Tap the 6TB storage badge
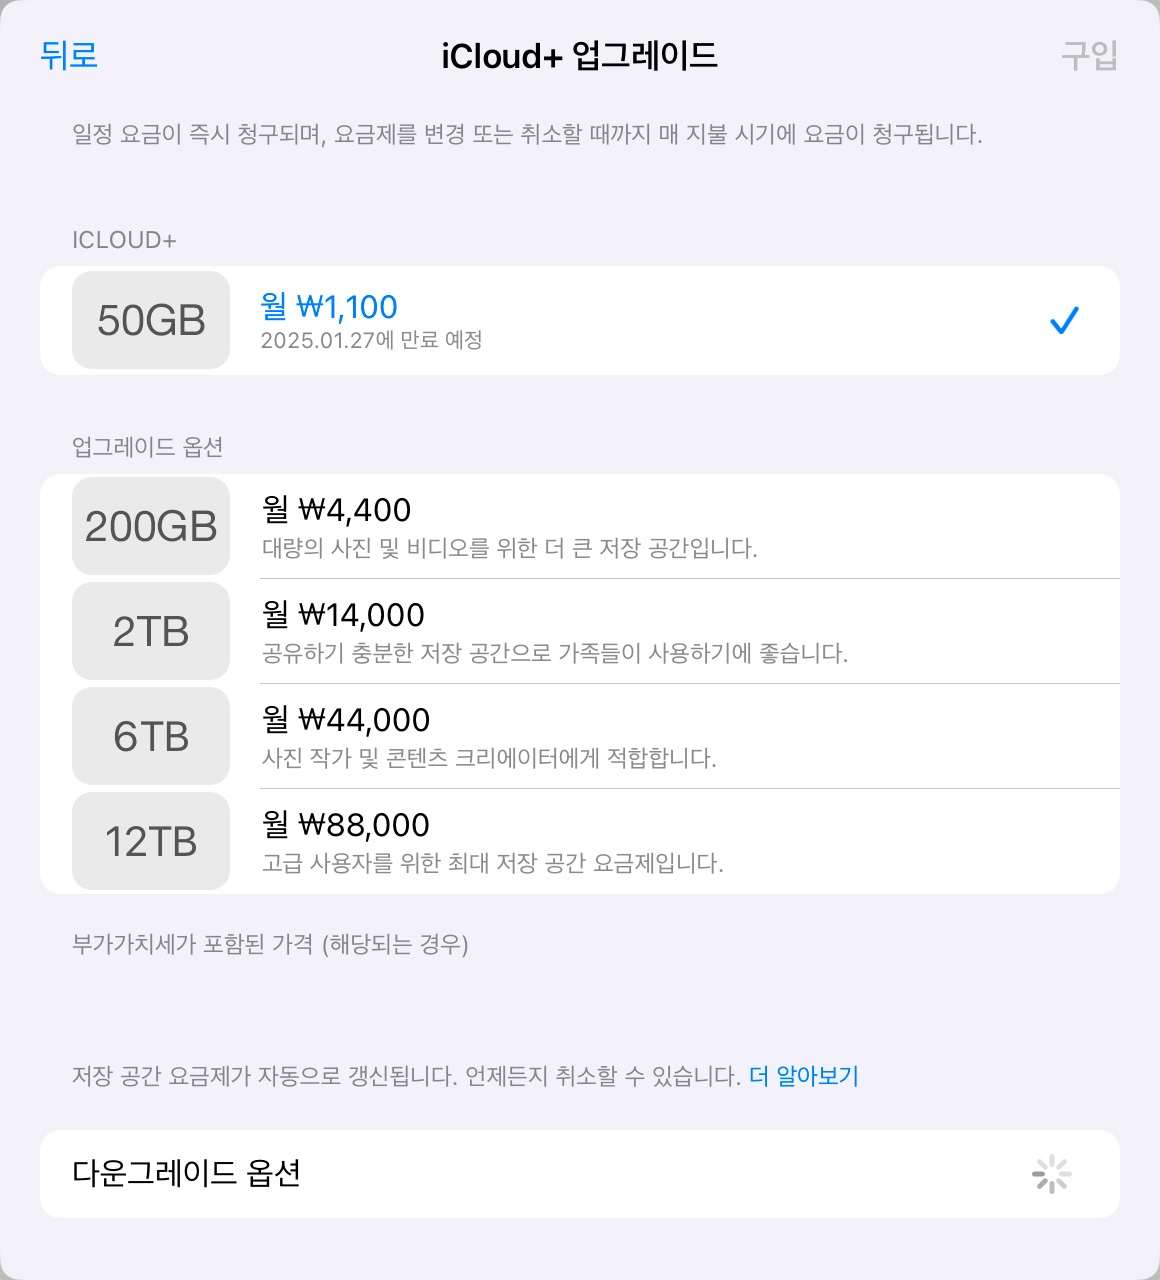Image resolution: width=1160 pixels, height=1280 pixels. coord(151,736)
